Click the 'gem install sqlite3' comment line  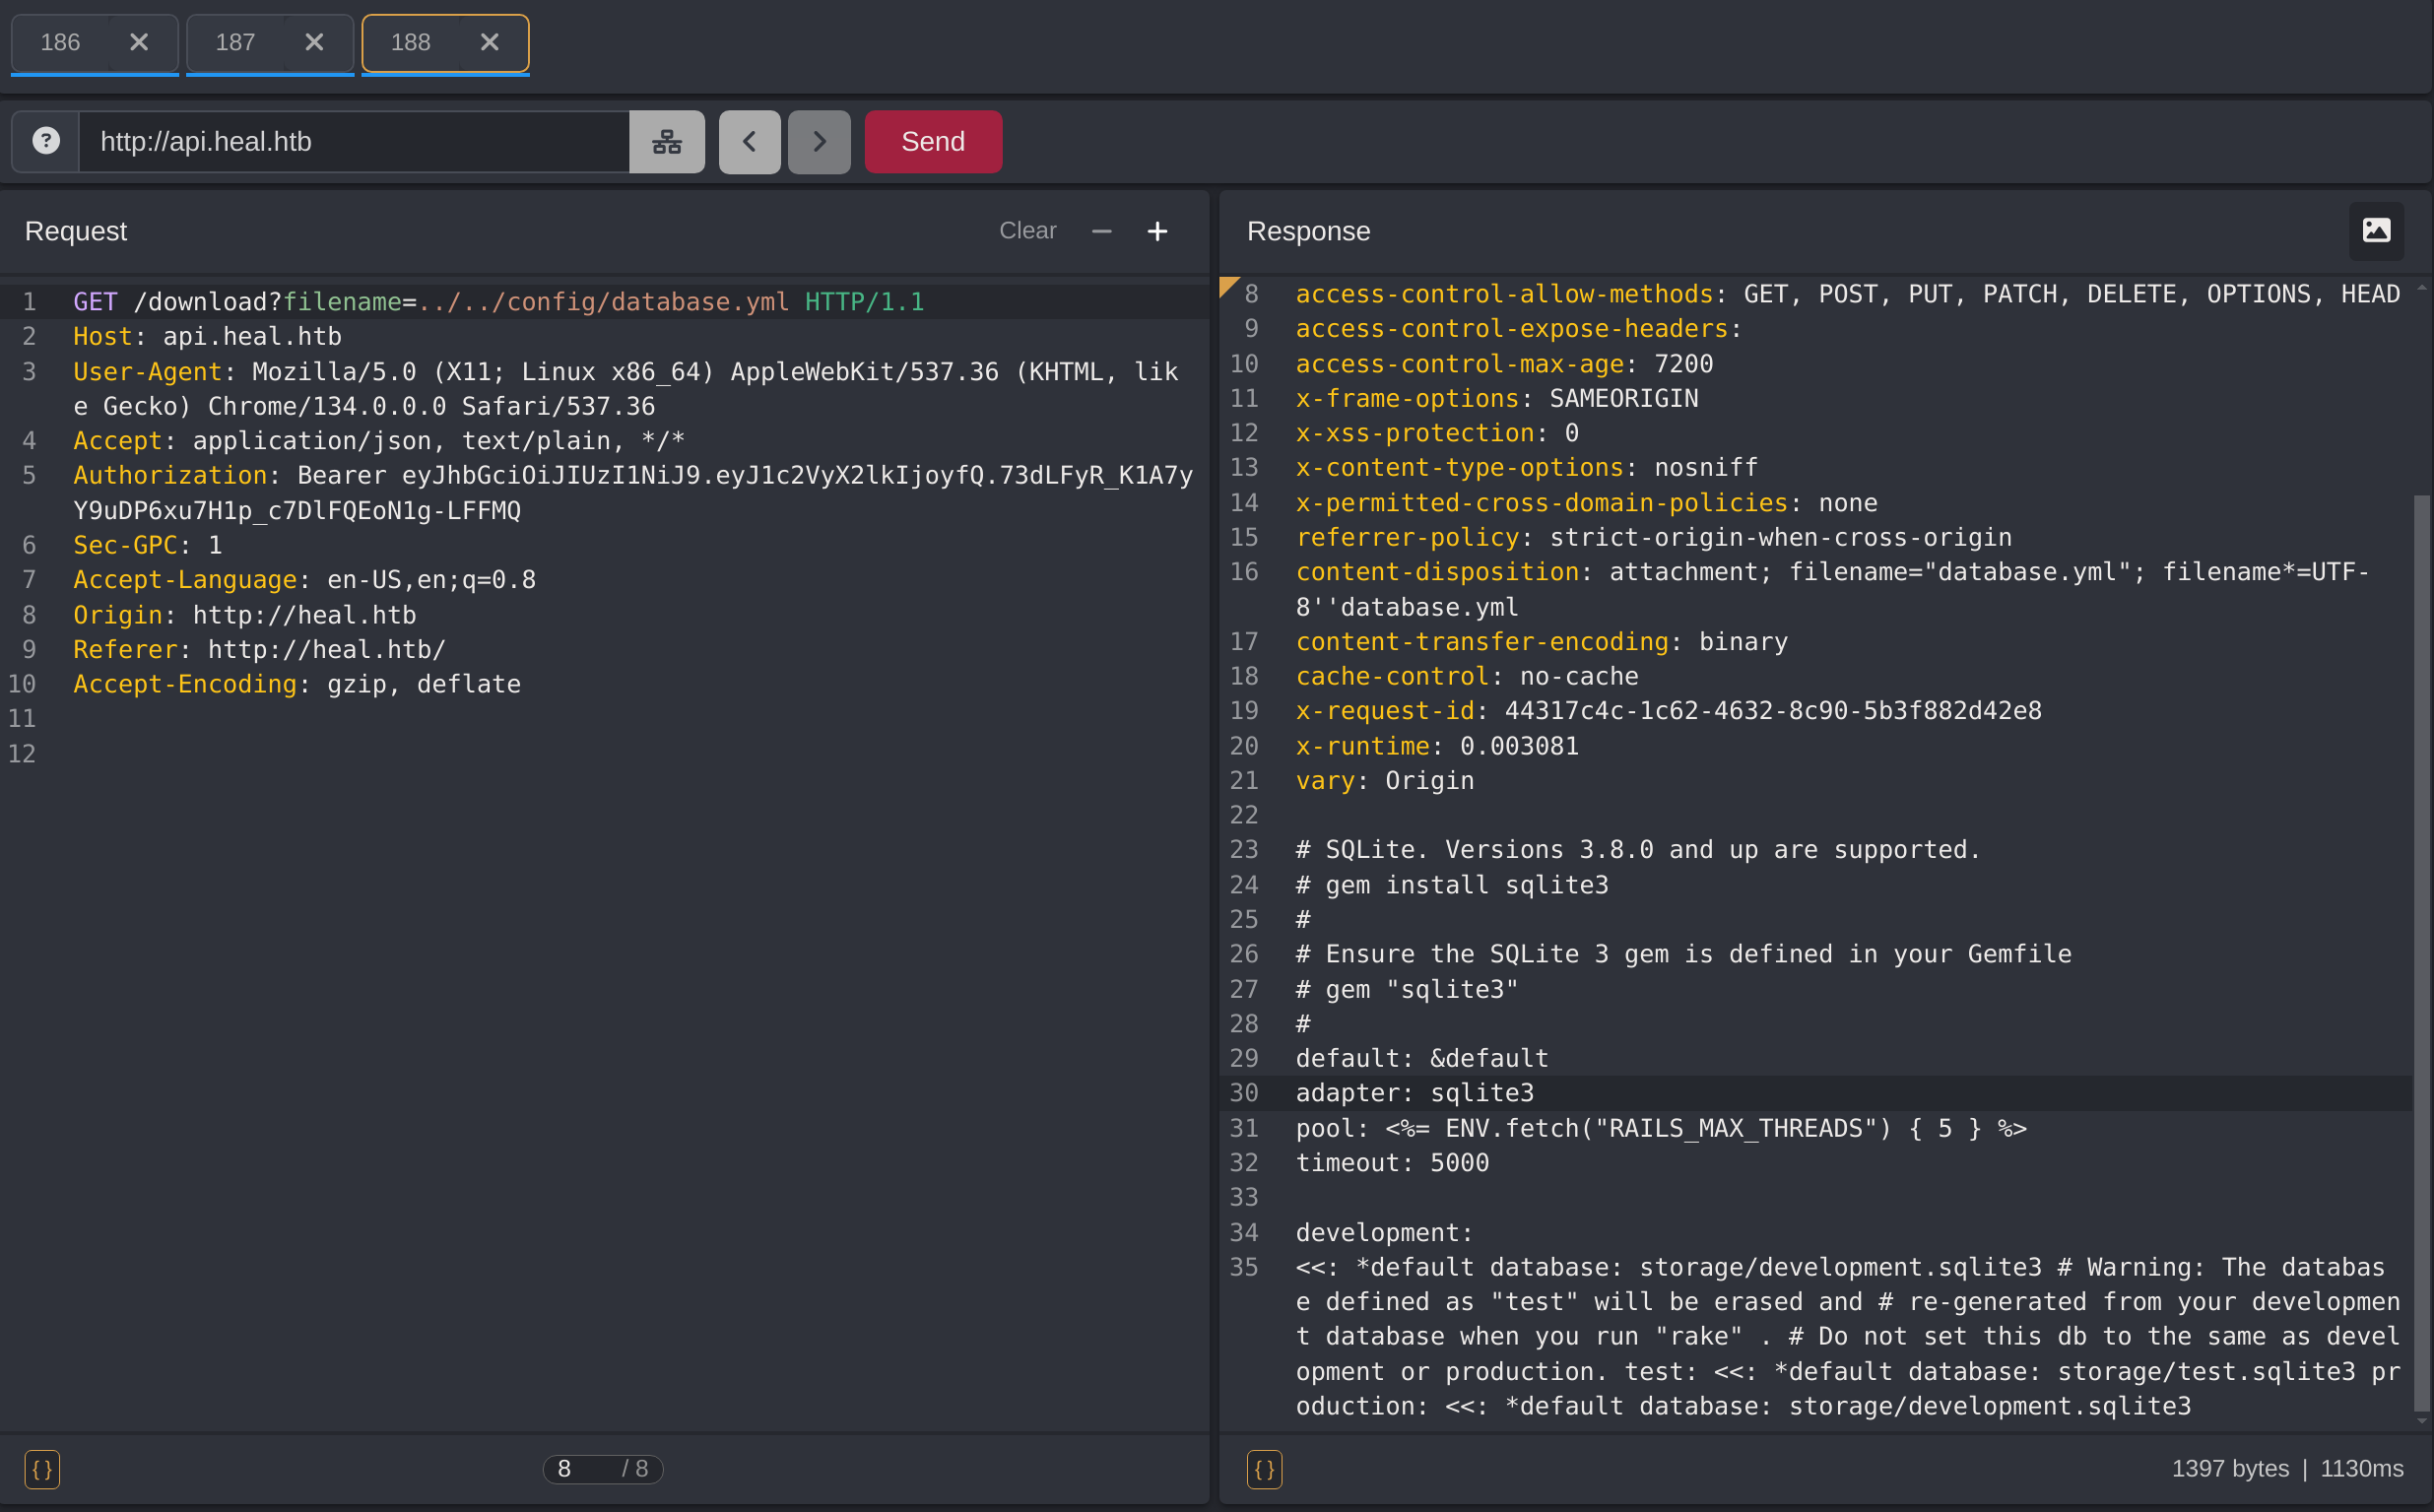coord(1452,885)
